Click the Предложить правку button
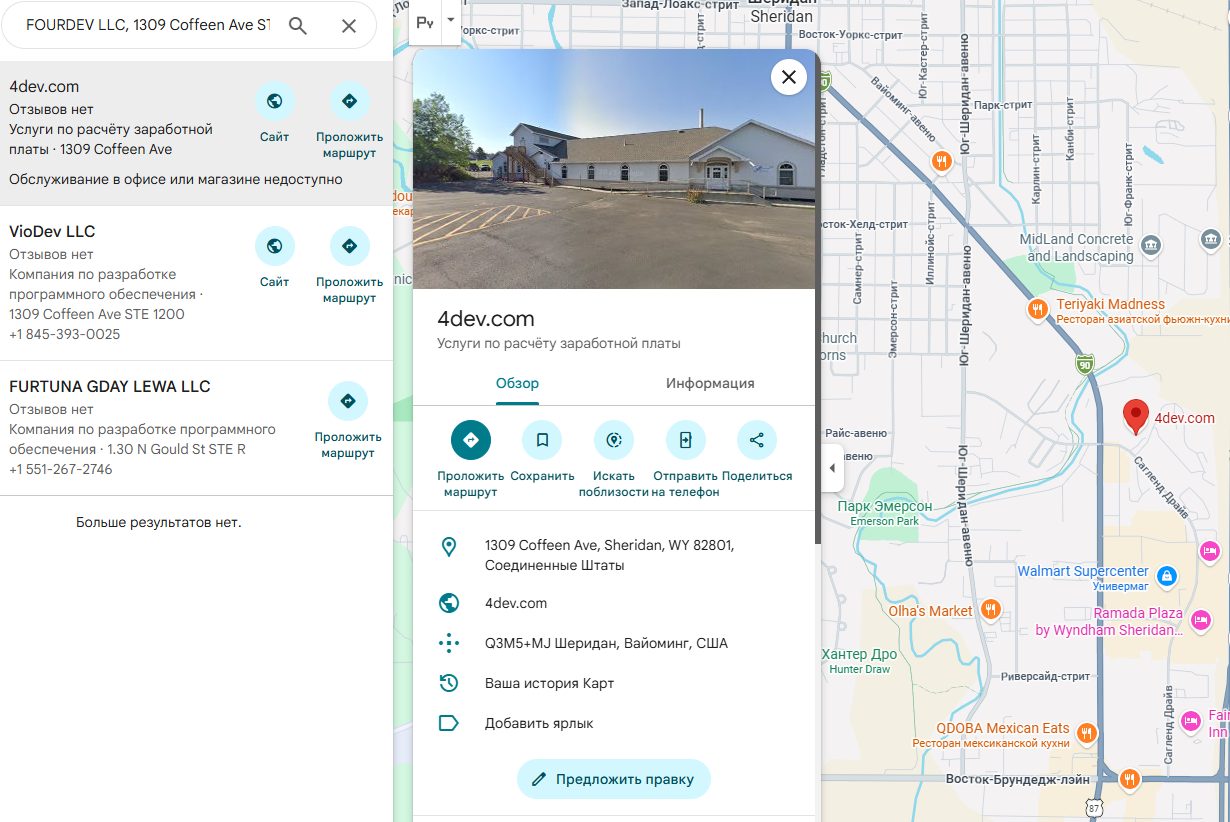Viewport: 1230px width, 822px height. [x=613, y=779]
